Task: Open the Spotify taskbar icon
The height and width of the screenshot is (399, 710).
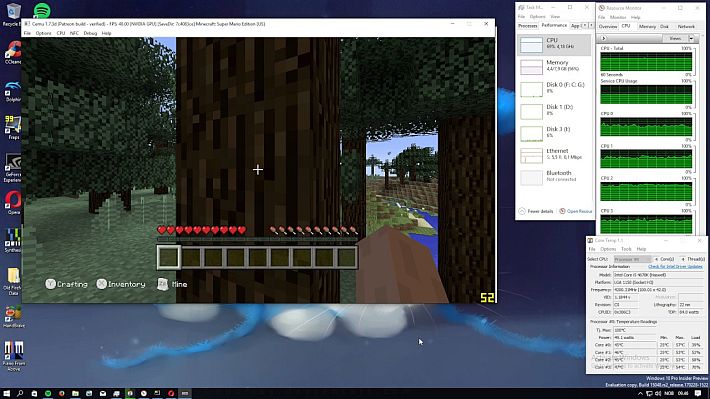Action: [48, 393]
